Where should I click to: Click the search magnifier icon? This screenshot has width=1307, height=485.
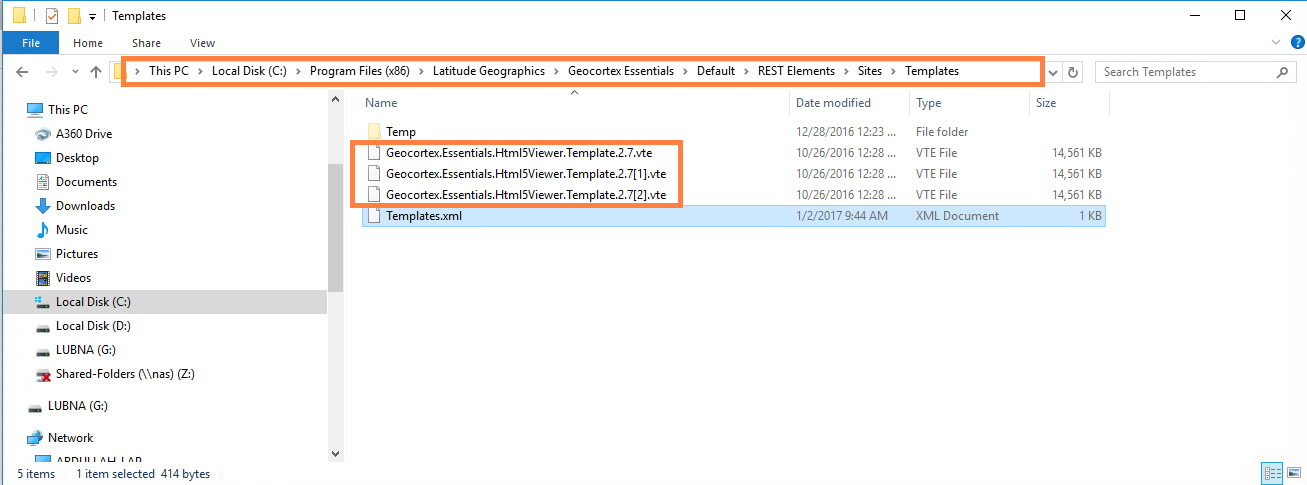point(1284,72)
